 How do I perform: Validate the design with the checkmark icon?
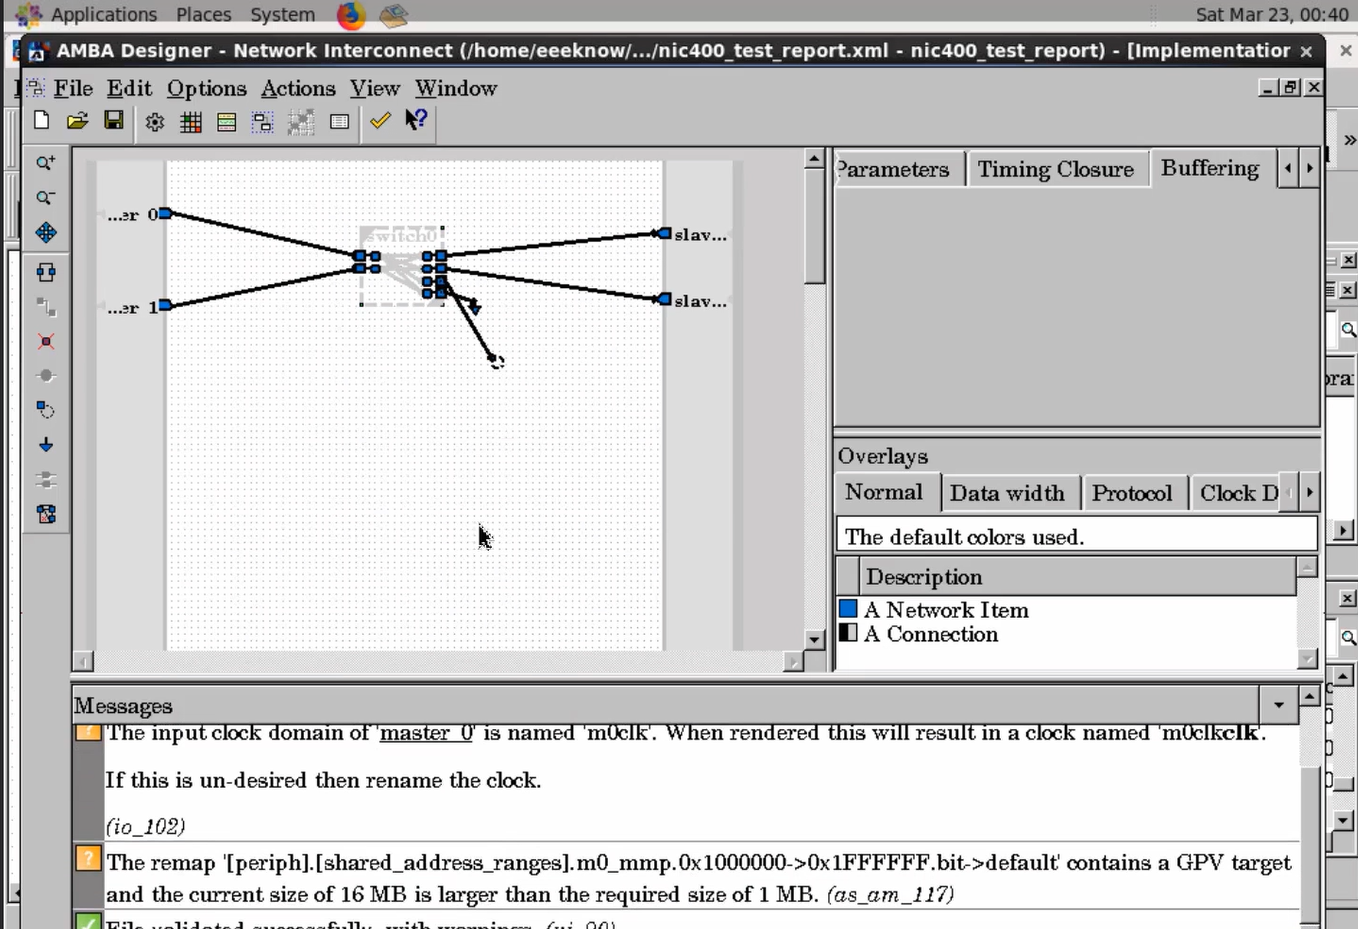coord(380,121)
